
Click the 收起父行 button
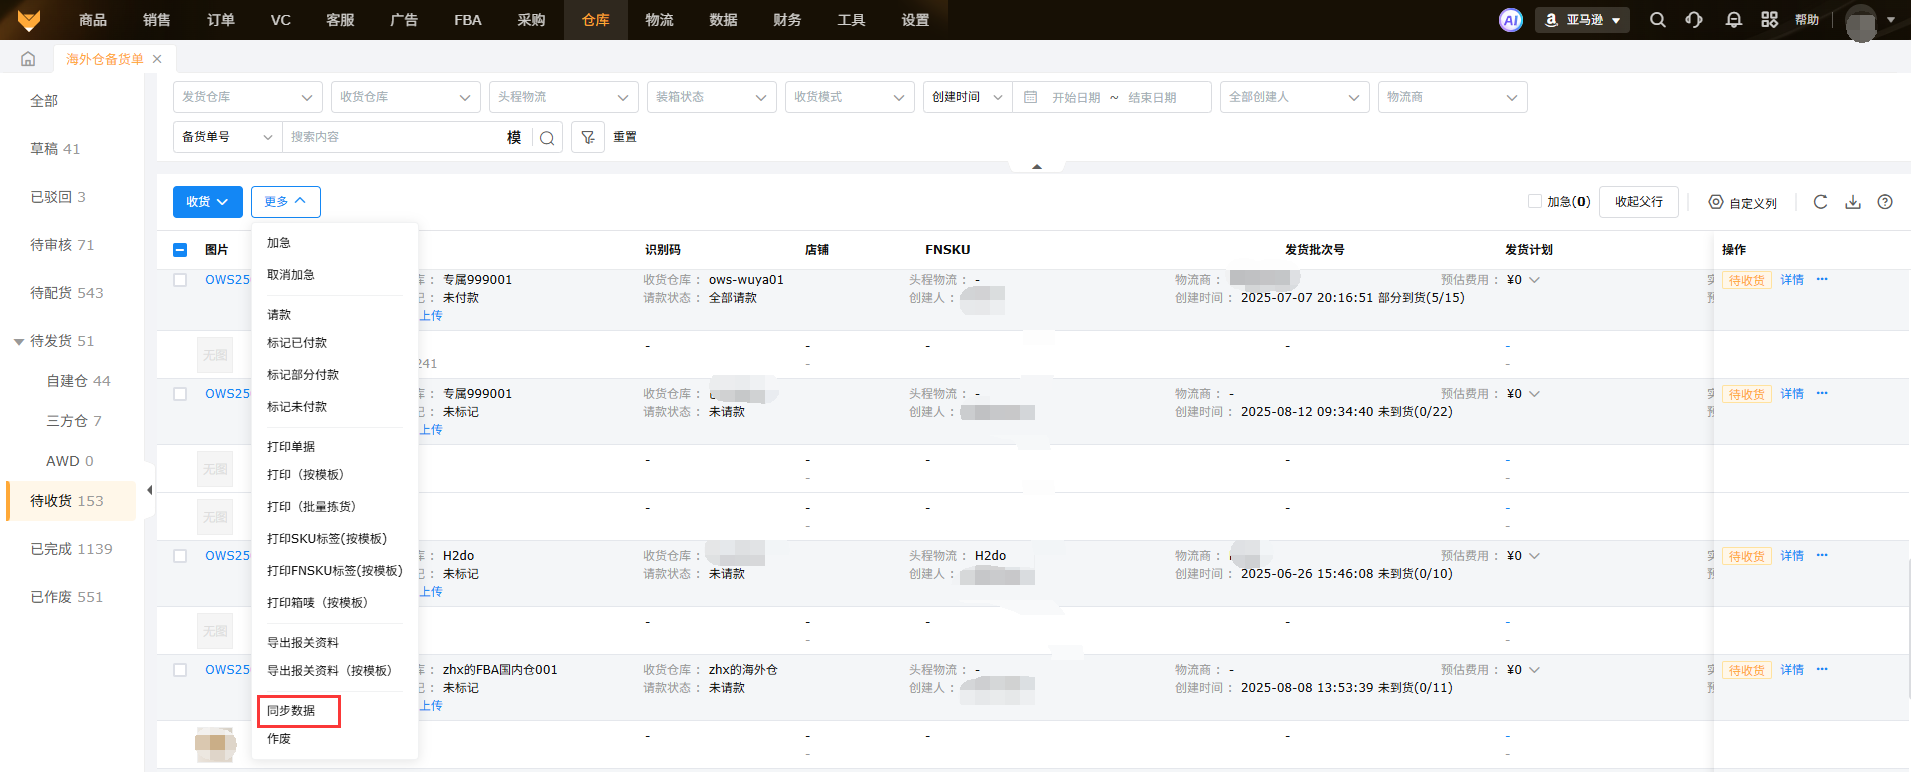(x=1638, y=202)
